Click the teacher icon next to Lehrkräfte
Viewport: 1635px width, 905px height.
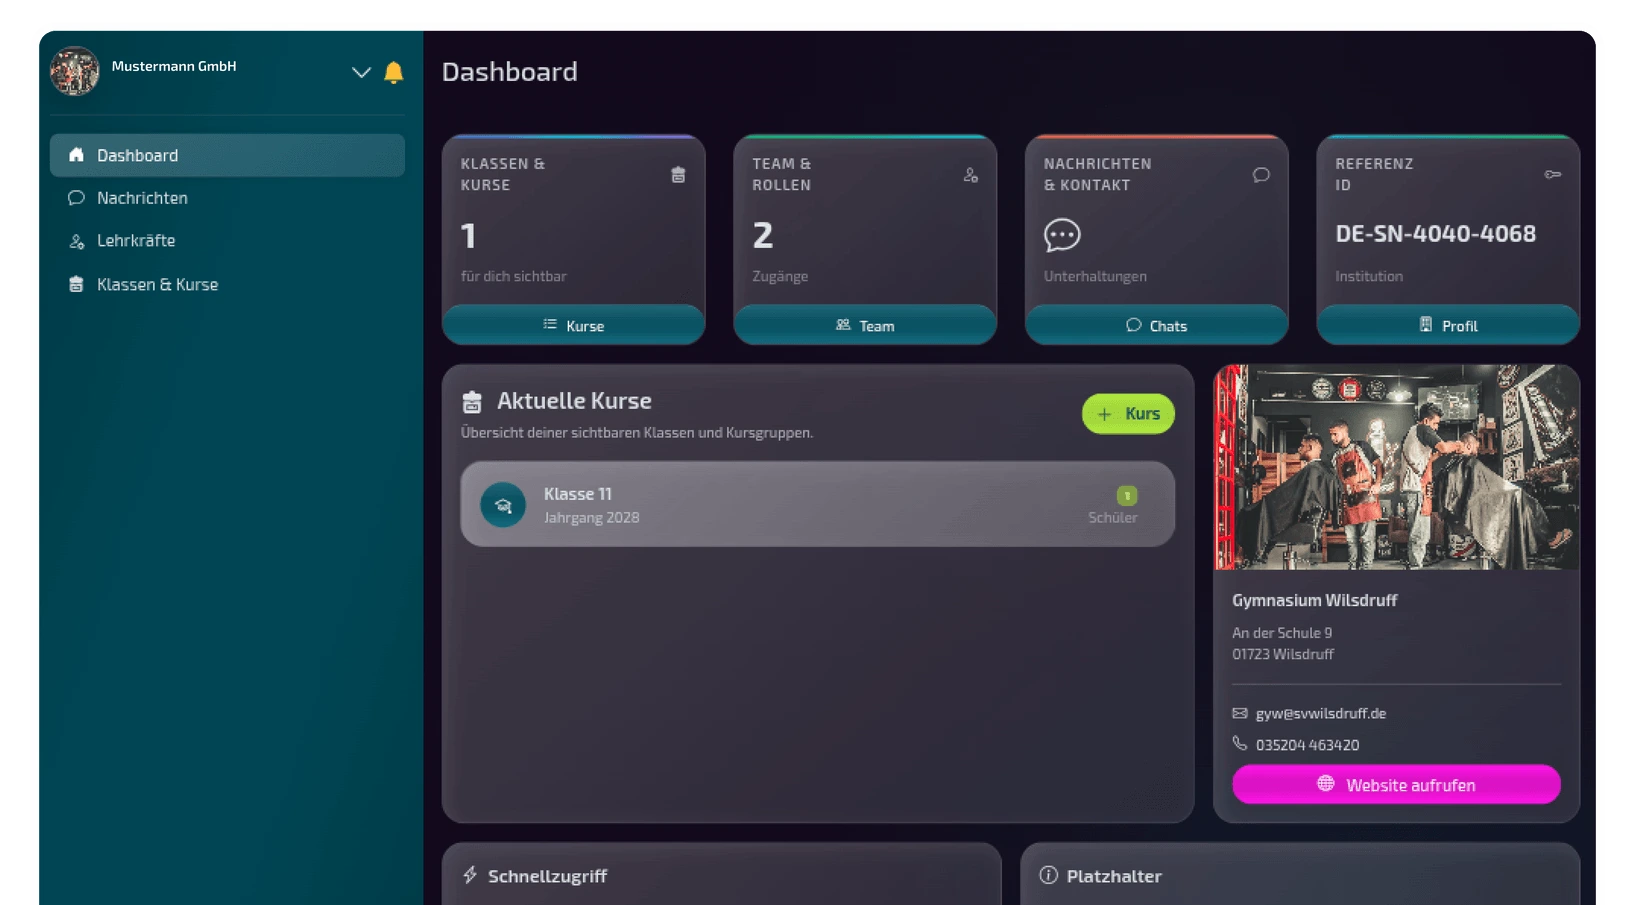[x=76, y=241]
